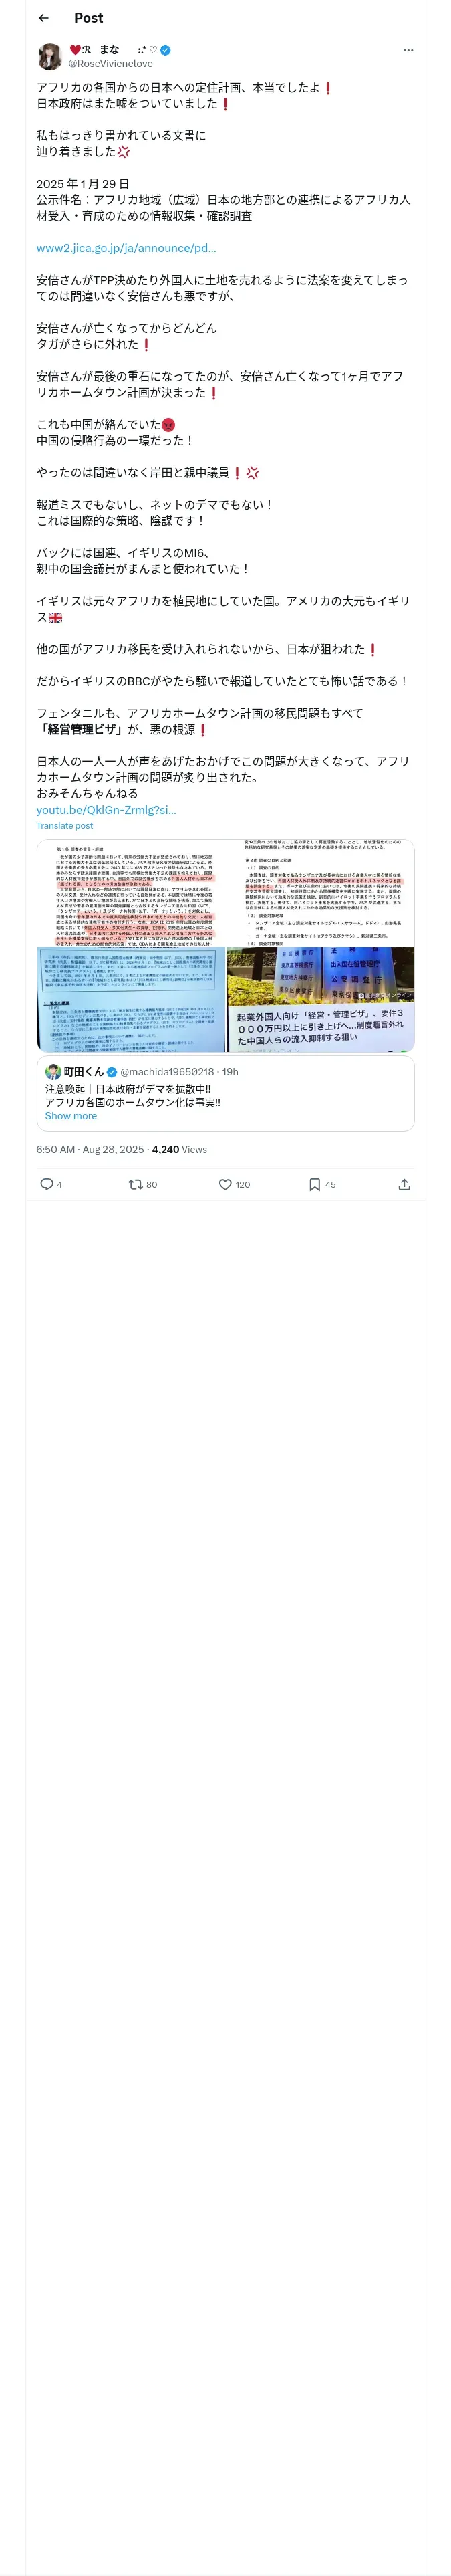Open the youtu.be video link

pos(106,809)
